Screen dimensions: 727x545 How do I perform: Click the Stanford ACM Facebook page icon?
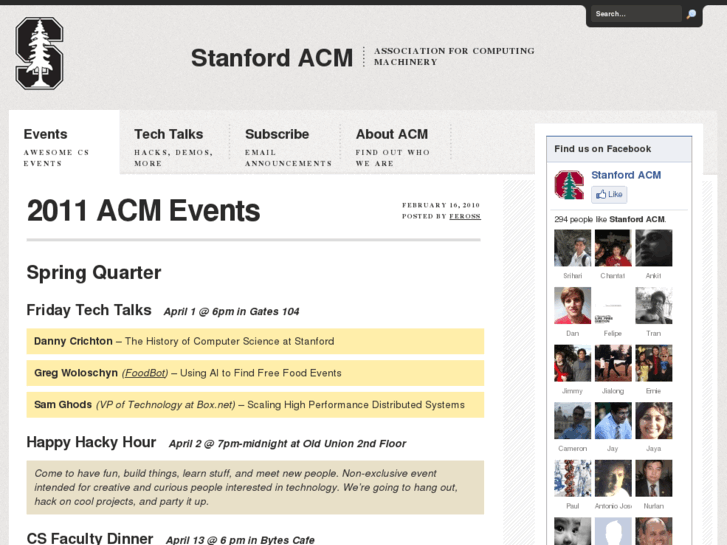click(x=569, y=185)
